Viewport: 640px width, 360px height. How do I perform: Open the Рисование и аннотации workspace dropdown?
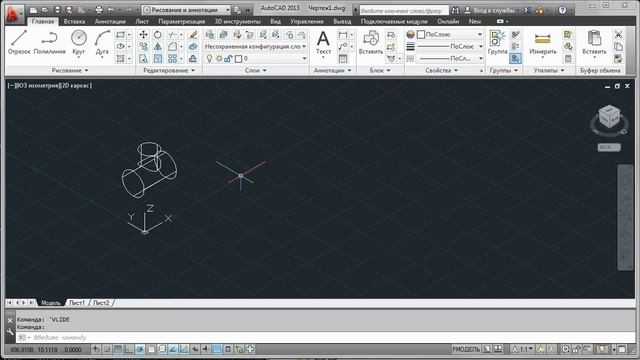[187, 10]
